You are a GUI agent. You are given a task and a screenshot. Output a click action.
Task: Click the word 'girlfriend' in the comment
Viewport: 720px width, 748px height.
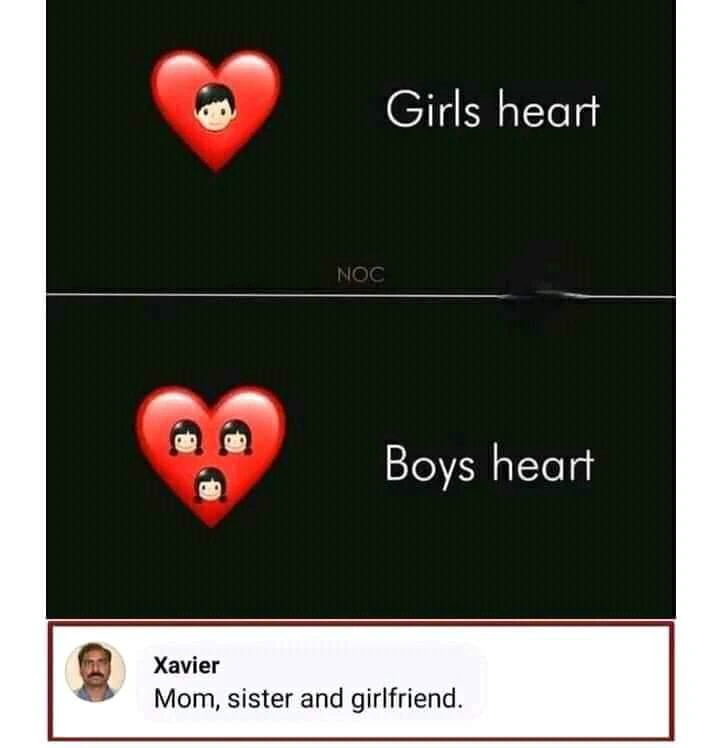pyautogui.click(x=407, y=699)
